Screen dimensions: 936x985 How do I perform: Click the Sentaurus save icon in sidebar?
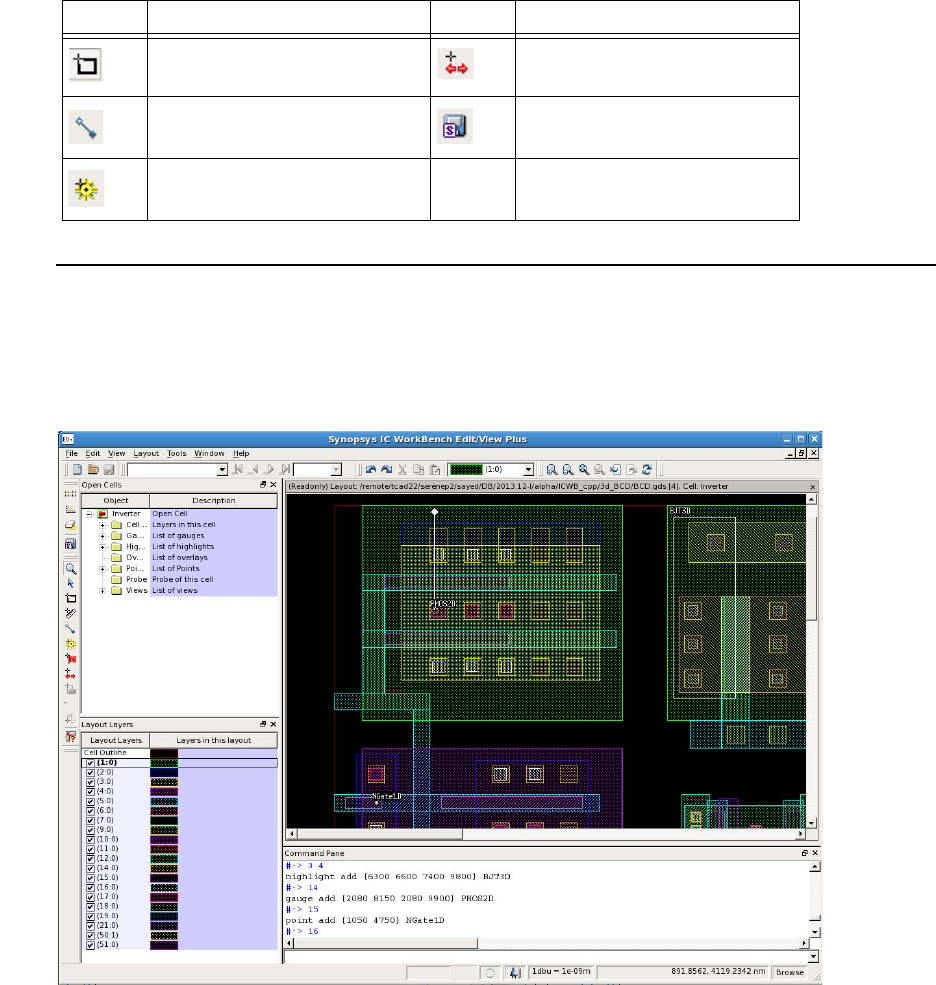71,543
